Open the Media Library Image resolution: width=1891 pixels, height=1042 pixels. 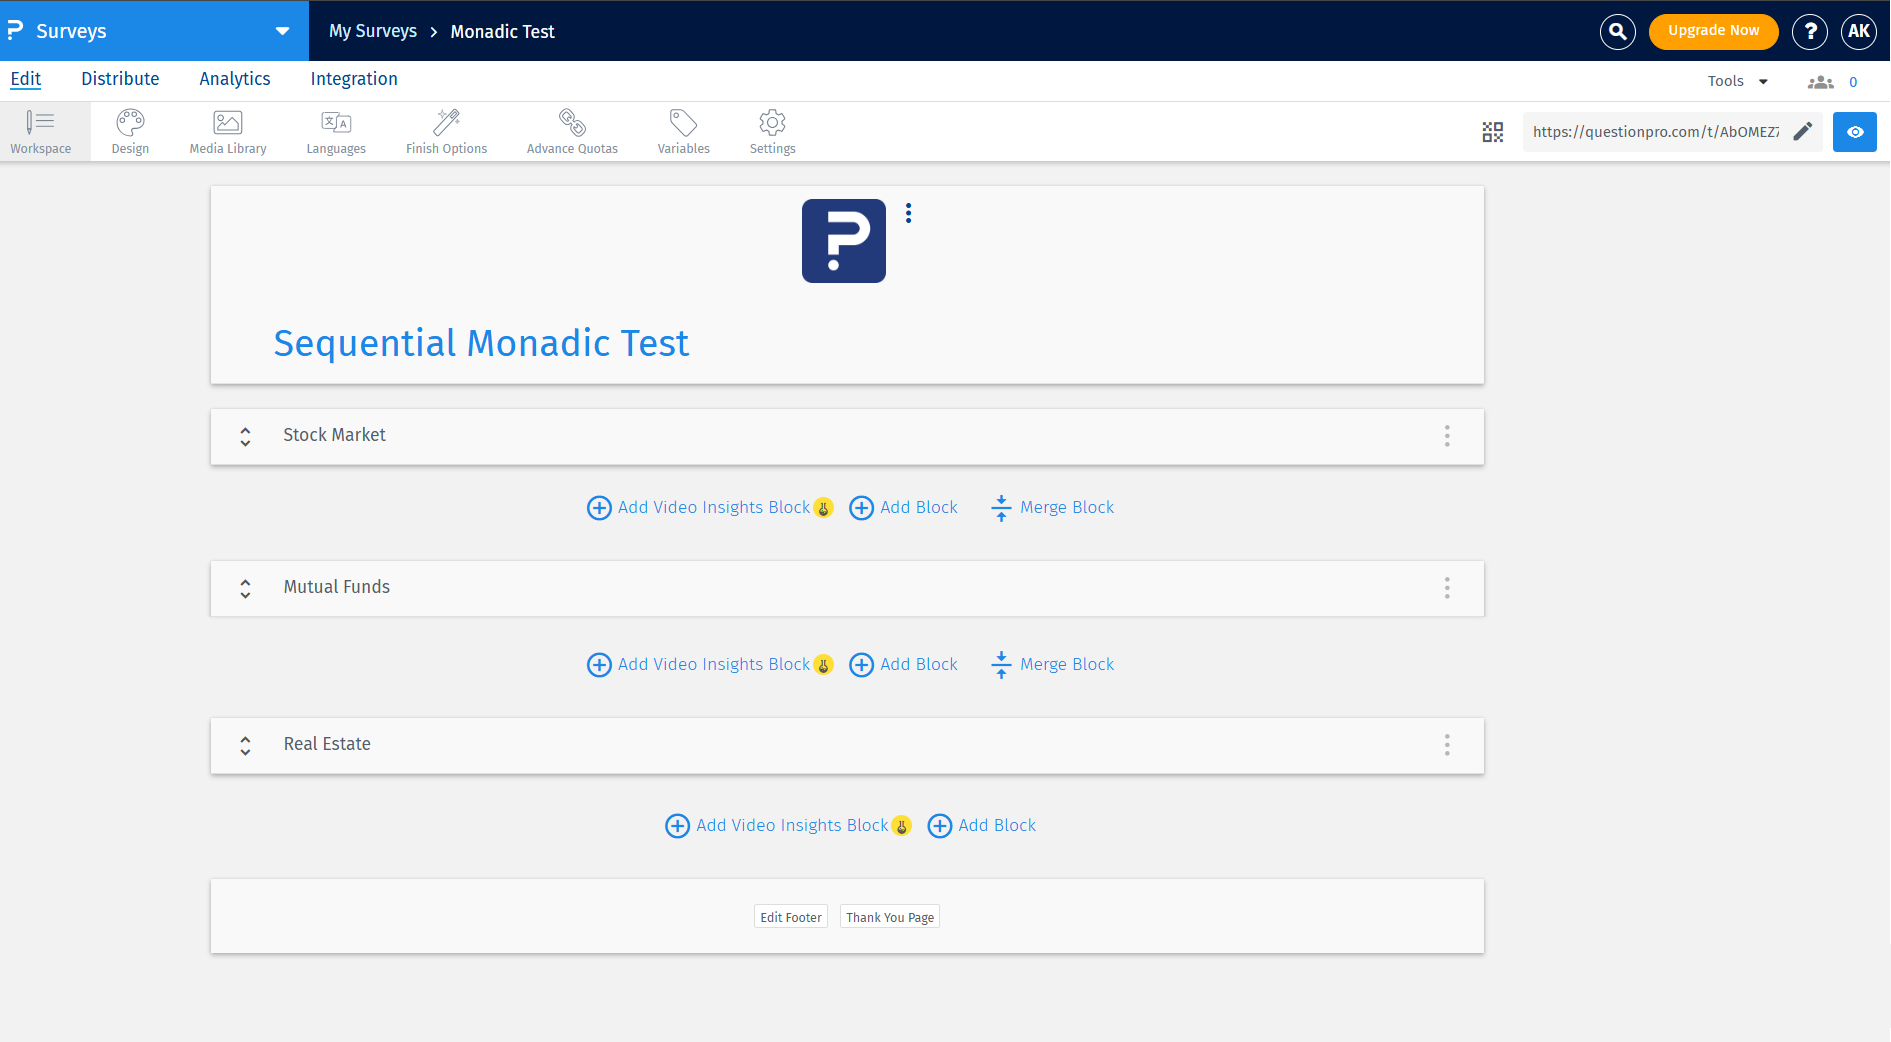tap(228, 131)
